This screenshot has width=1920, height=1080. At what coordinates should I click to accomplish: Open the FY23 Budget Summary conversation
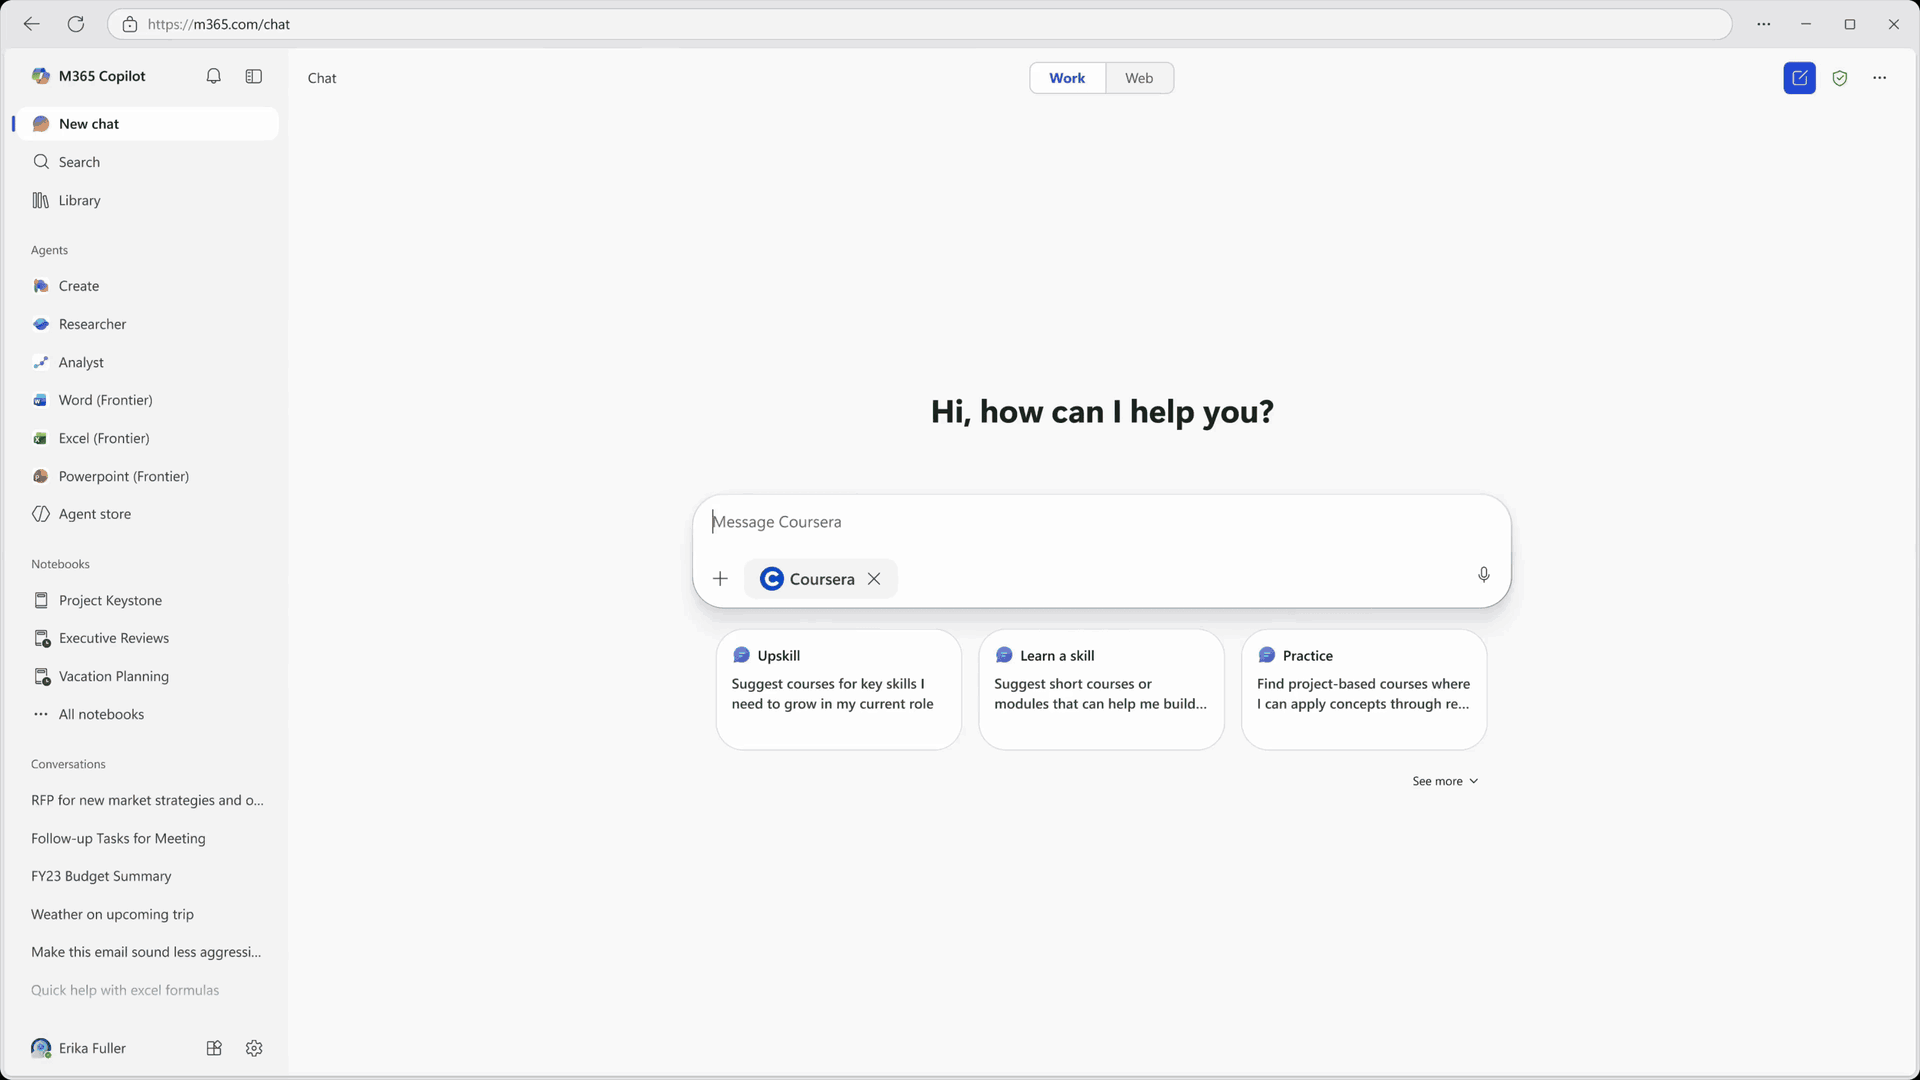[x=100, y=875]
